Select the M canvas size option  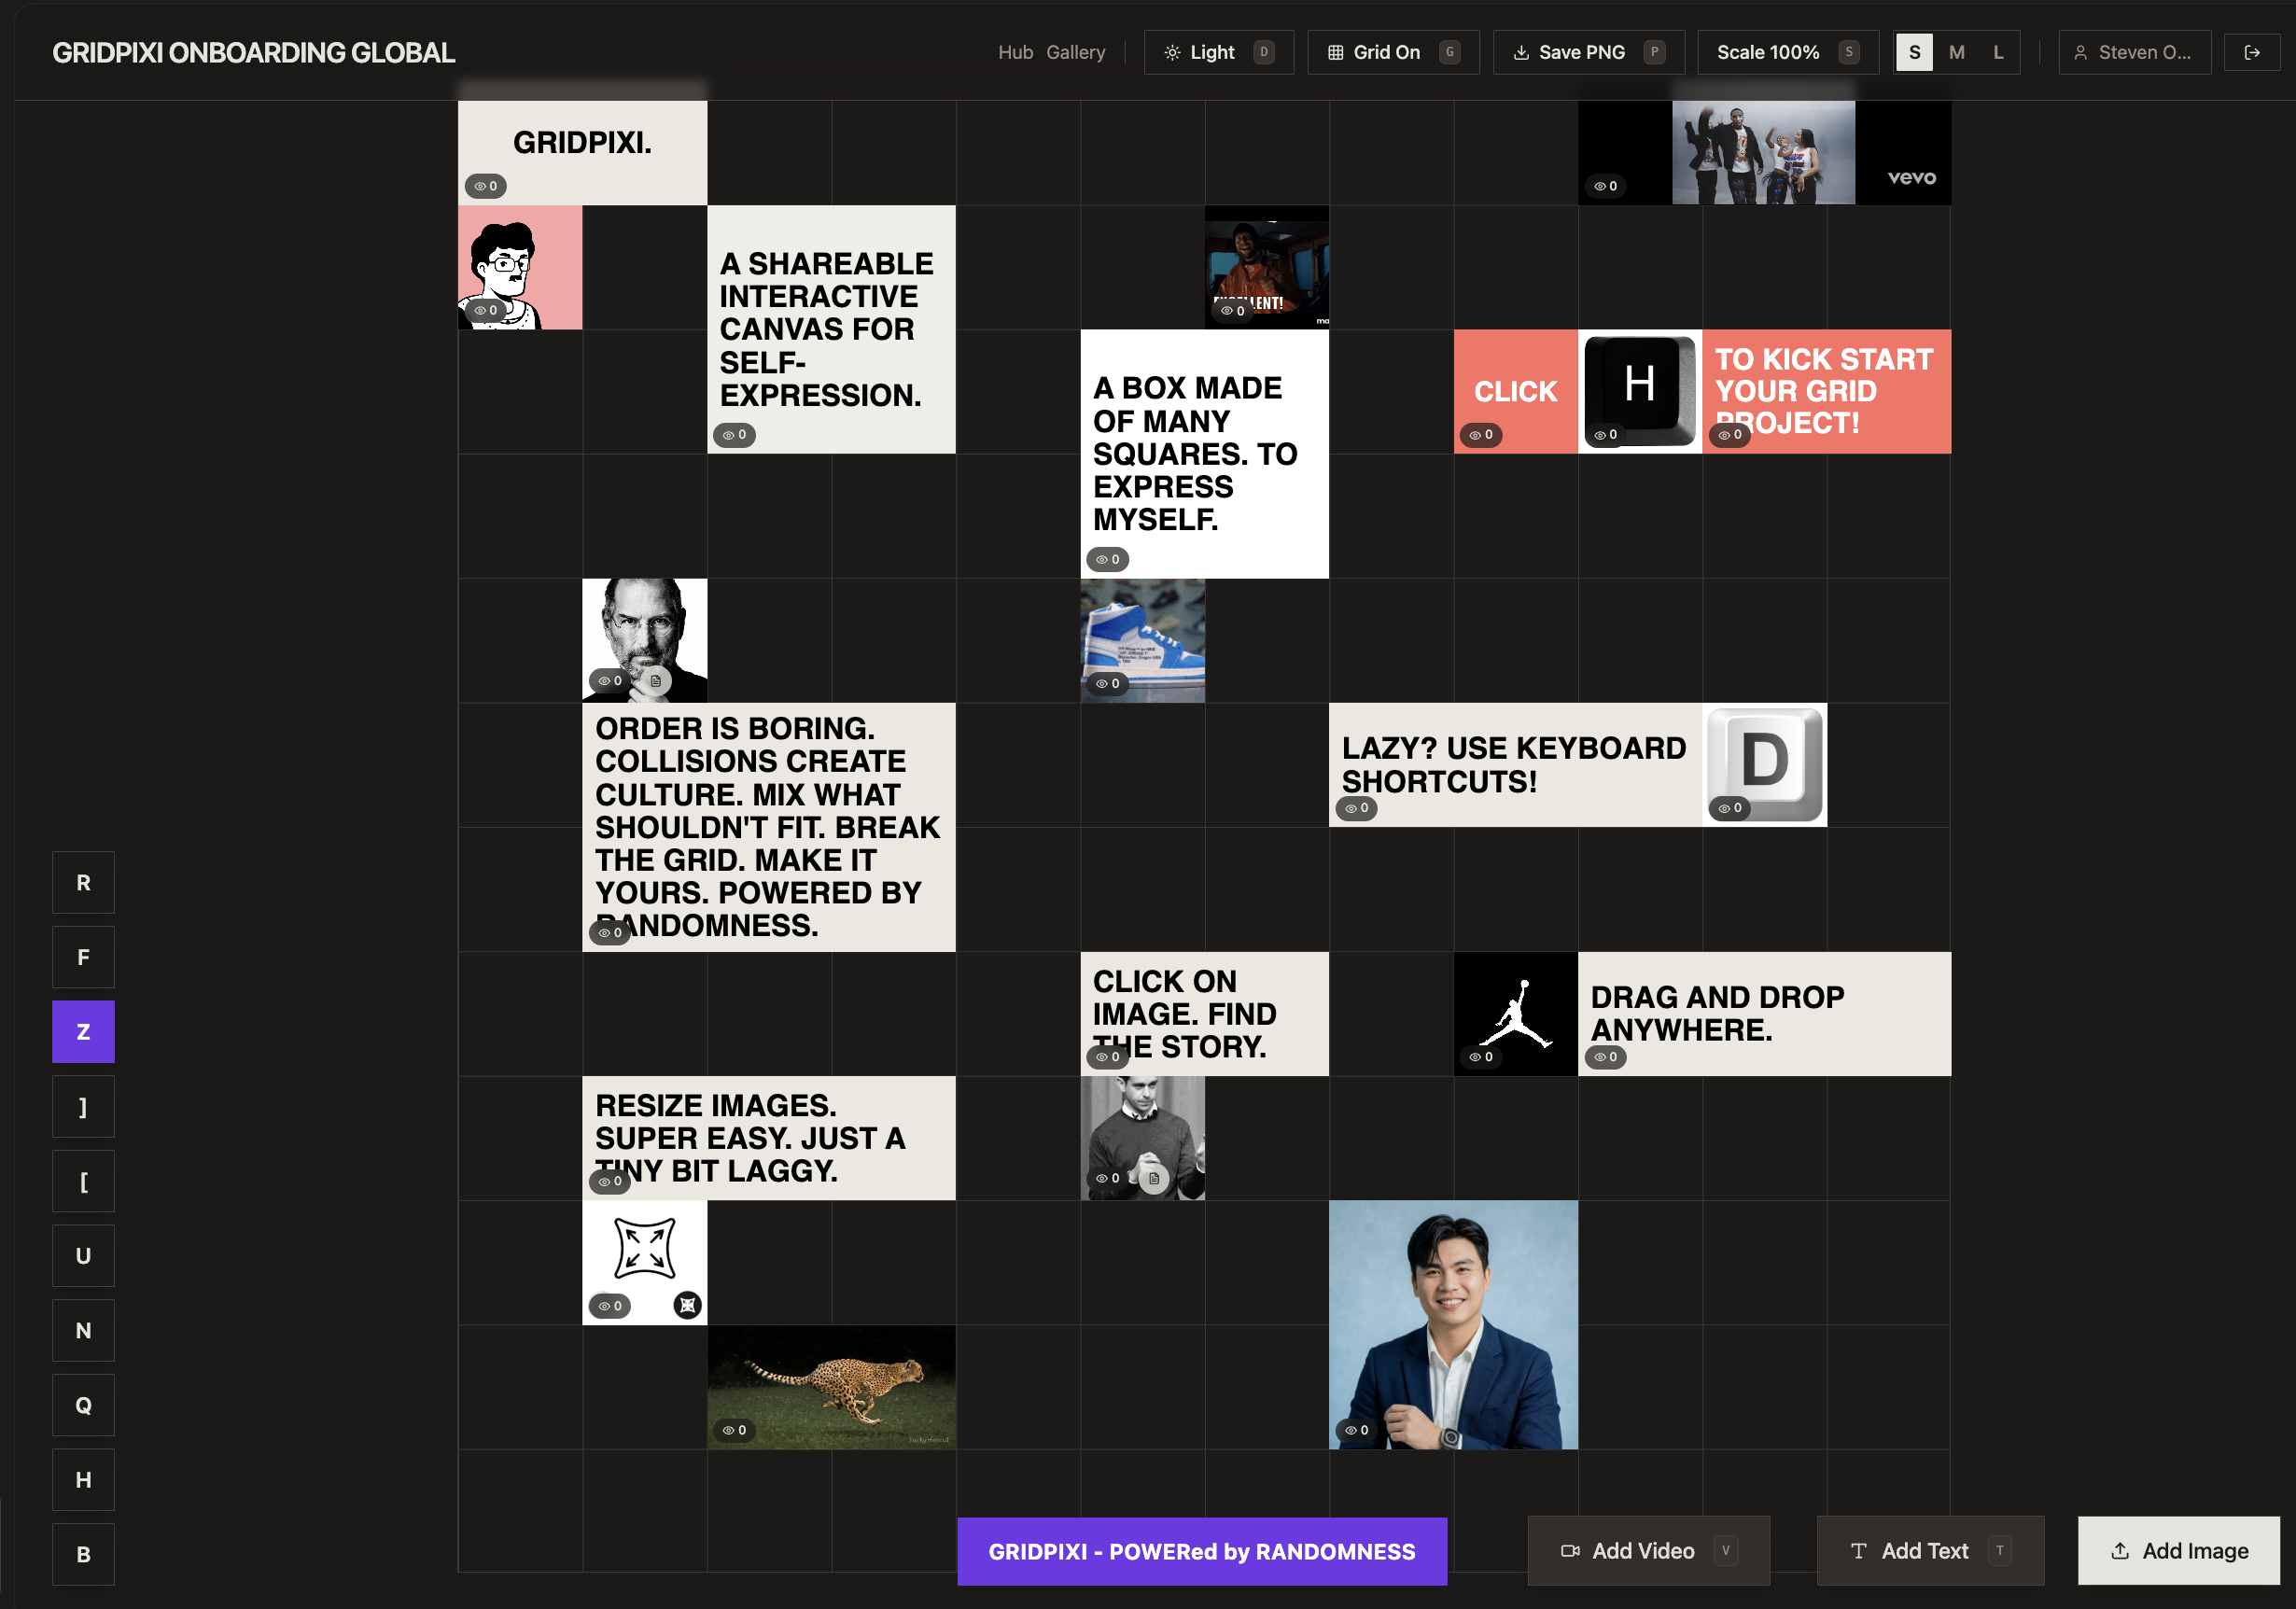1956,52
